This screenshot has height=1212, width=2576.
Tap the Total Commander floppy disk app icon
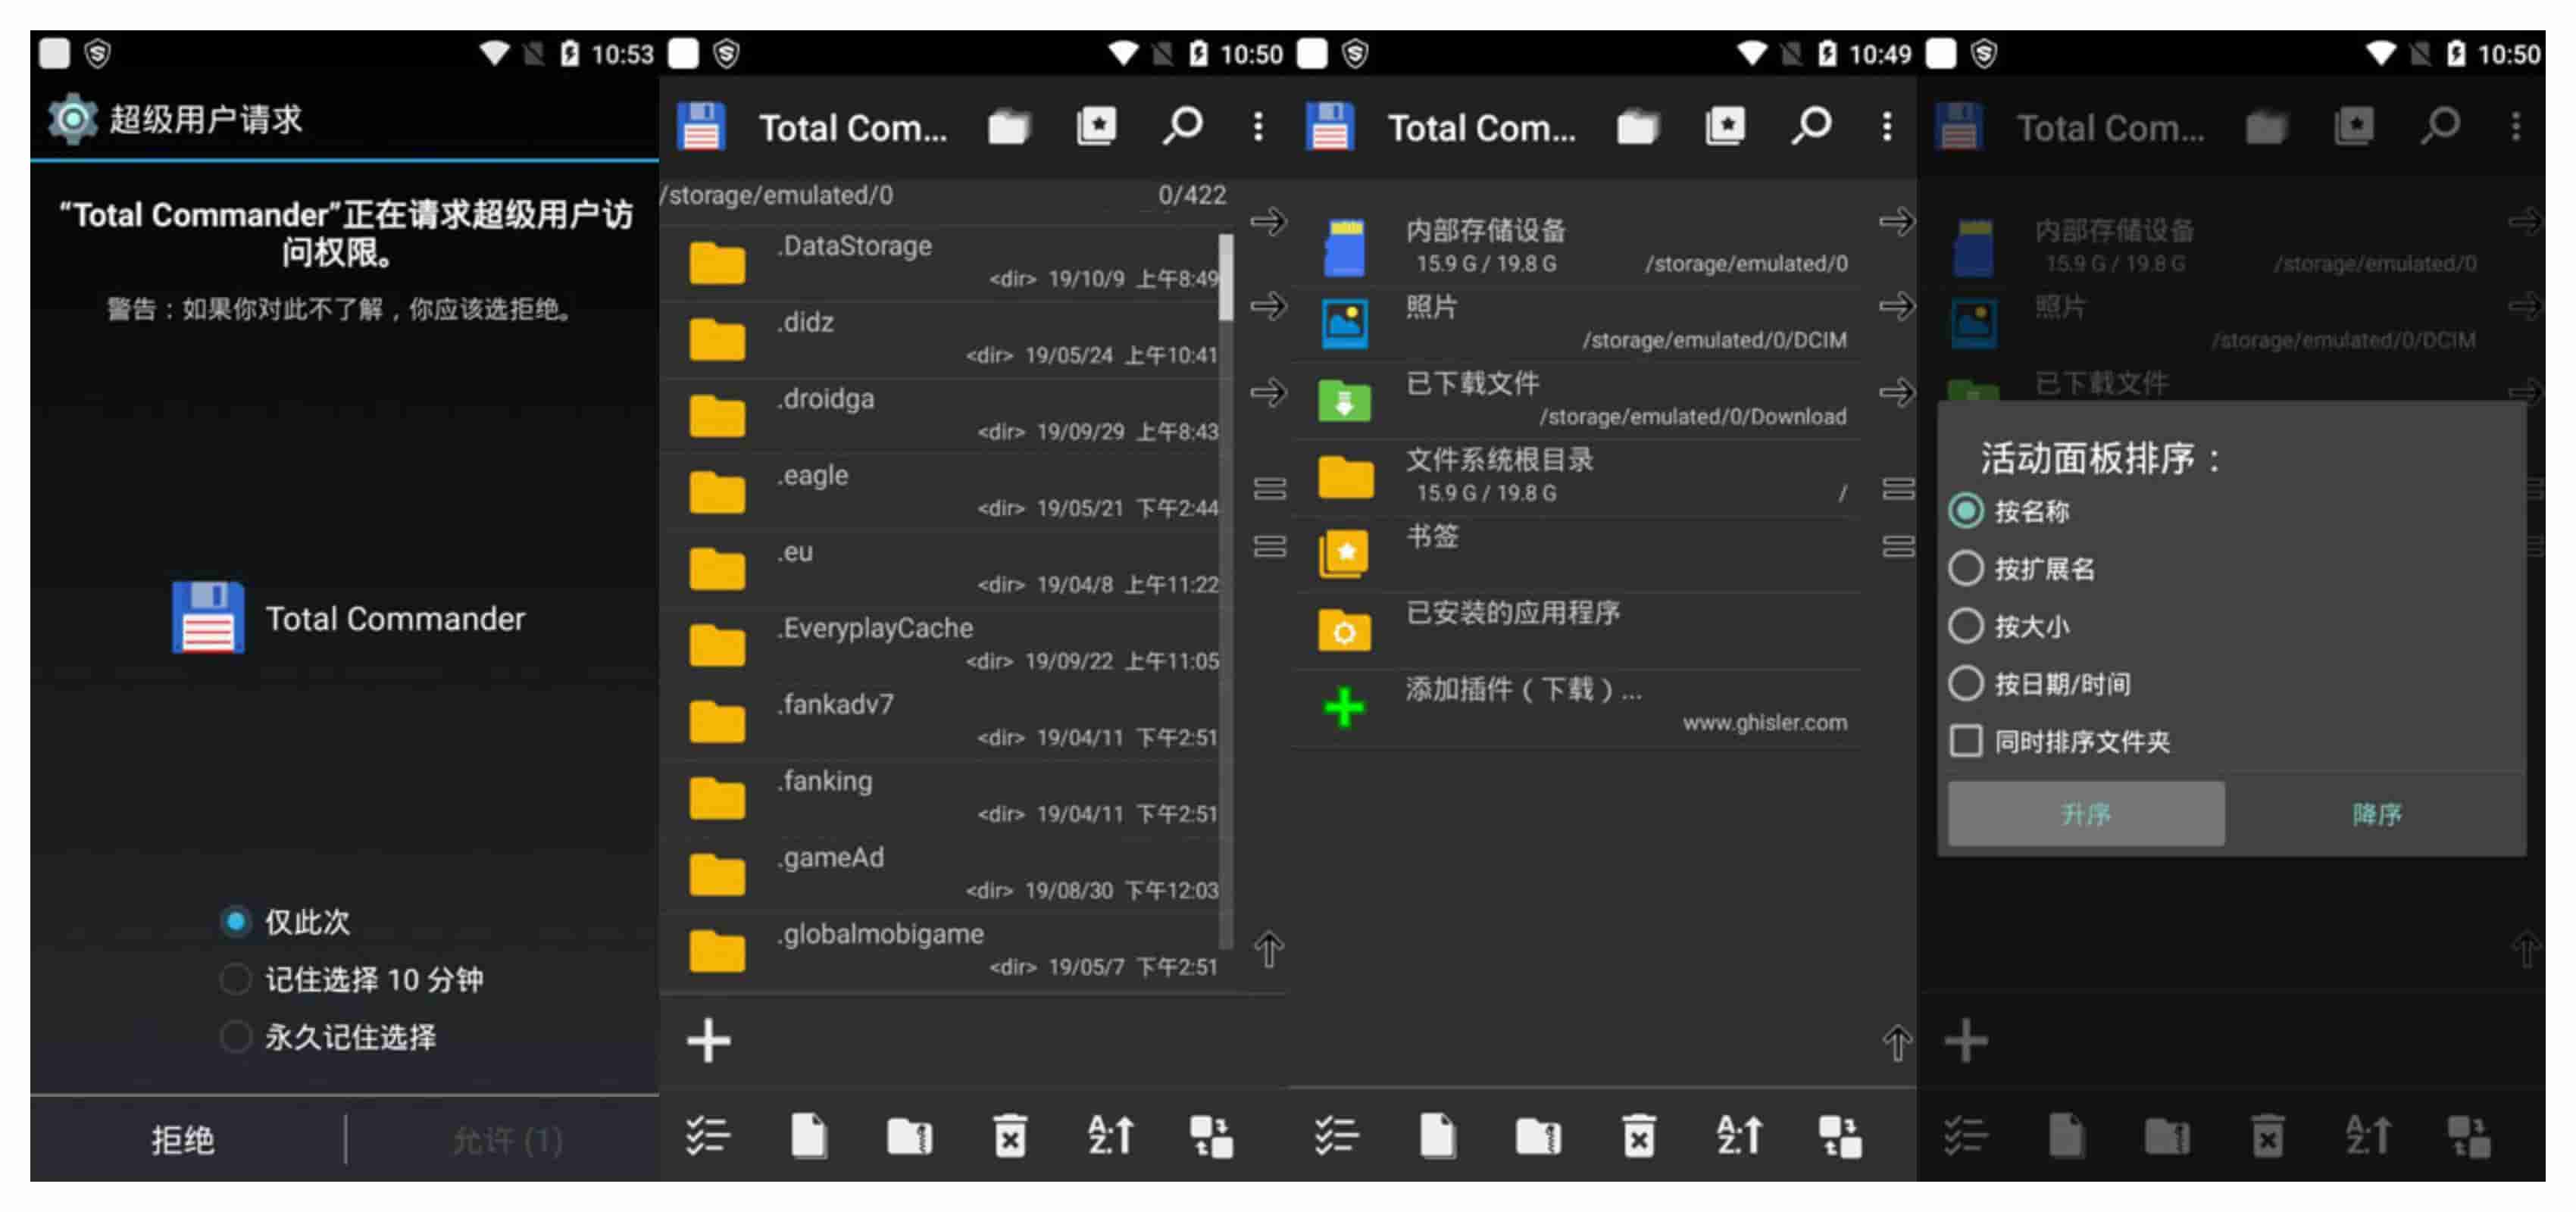click(x=701, y=126)
